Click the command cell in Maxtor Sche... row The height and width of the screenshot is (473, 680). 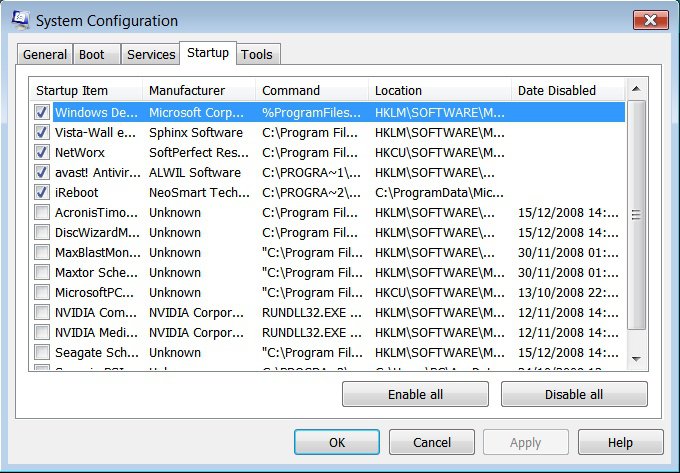[x=312, y=272]
